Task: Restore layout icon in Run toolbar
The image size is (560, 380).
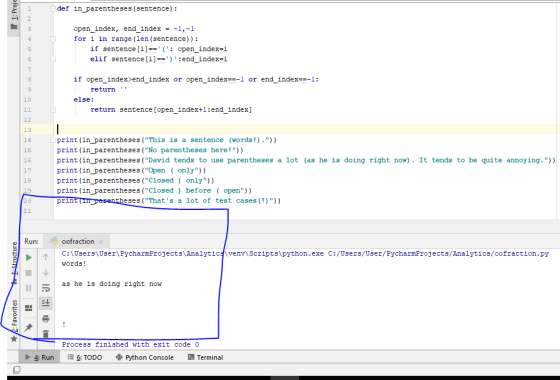Action: click(29, 308)
